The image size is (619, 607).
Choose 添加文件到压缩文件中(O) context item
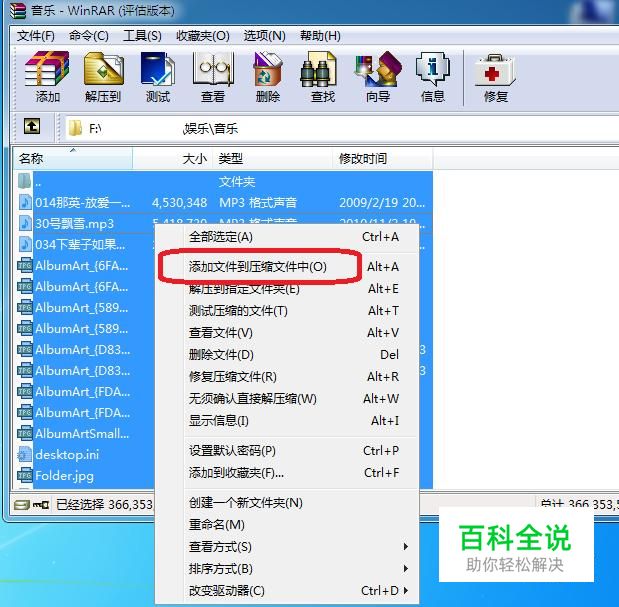[287, 267]
